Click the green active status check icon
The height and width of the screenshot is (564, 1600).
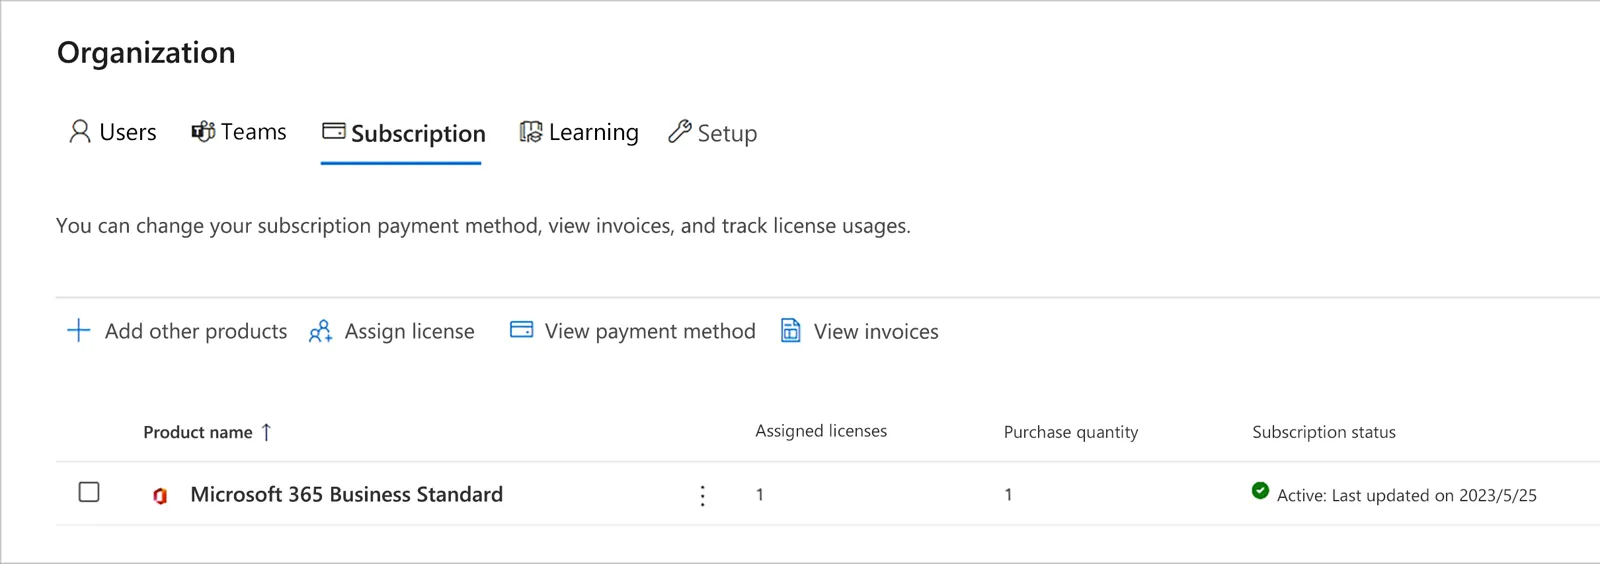tap(1260, 490)
